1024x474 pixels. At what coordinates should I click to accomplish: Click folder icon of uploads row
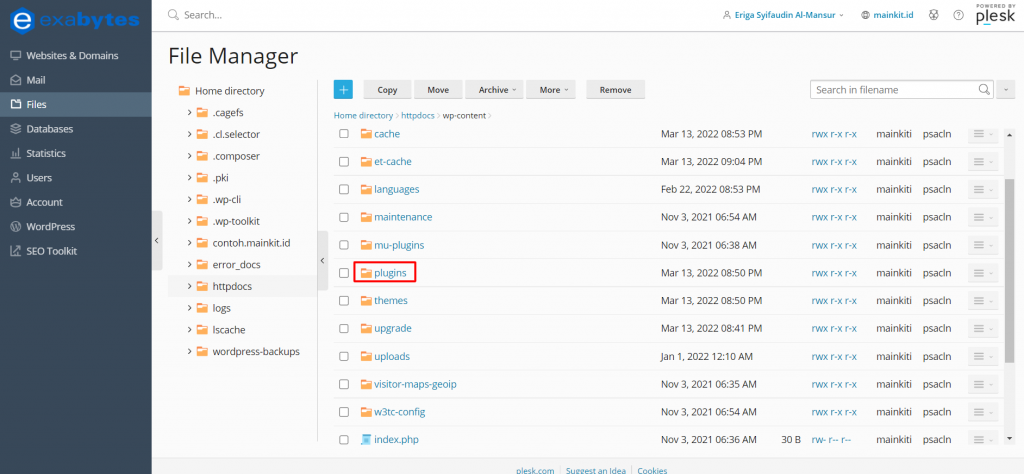[x=366, y=356]
